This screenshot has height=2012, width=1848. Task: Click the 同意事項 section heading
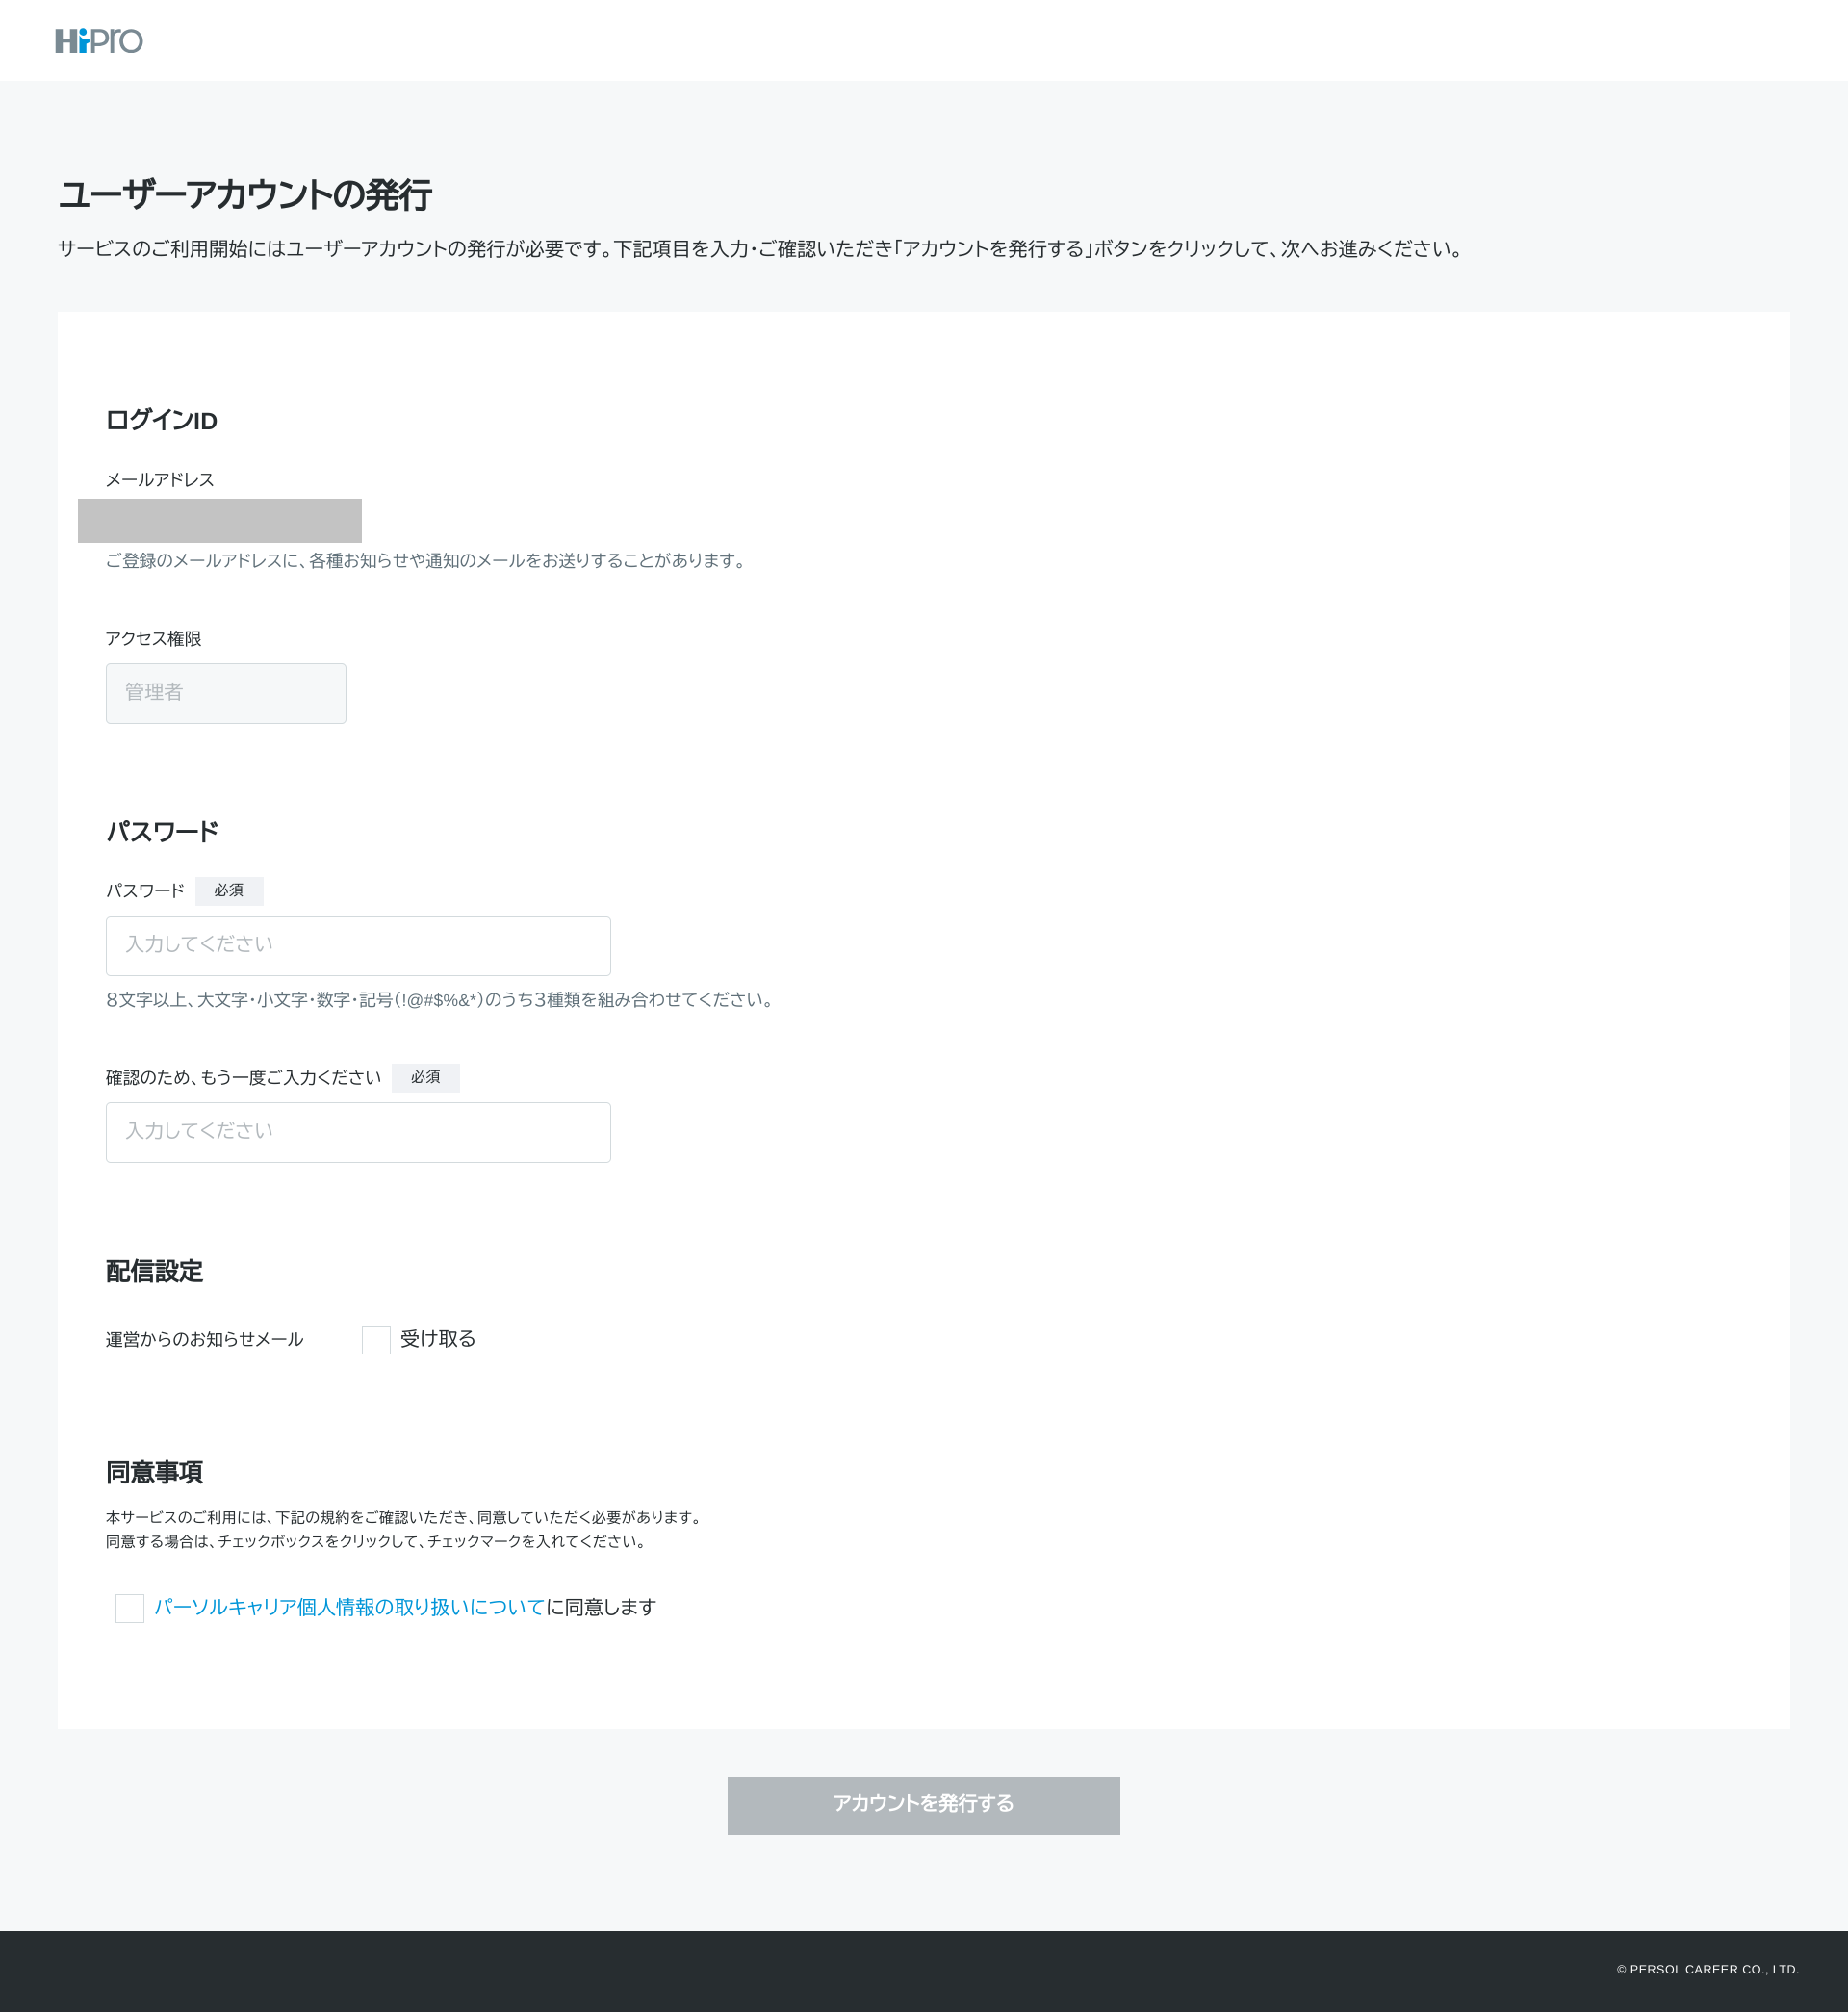pyautogui.click(x=155, y=1472)
